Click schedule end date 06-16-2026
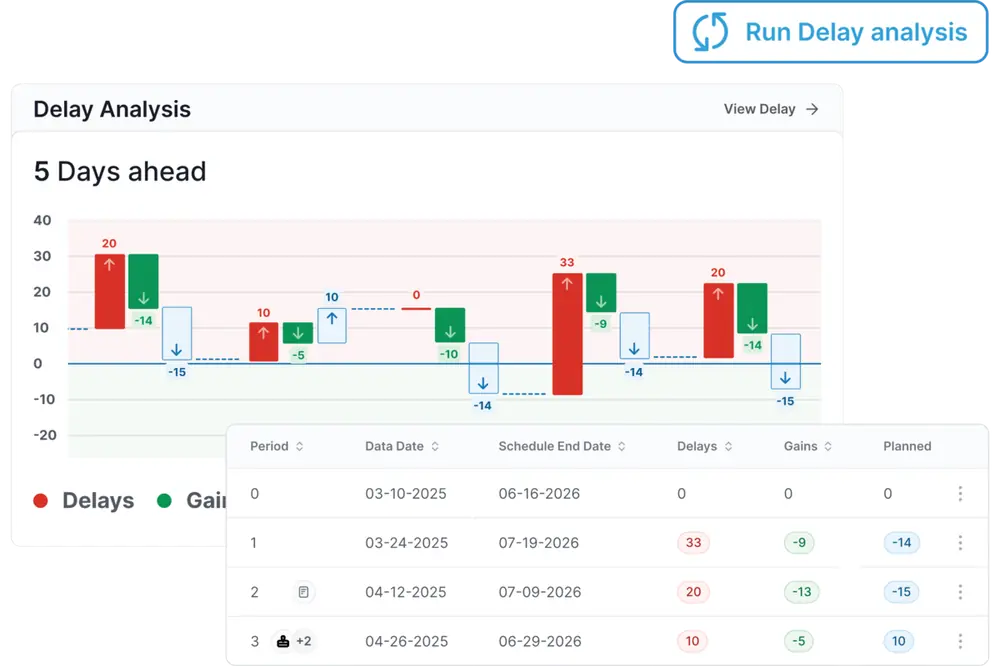 pyautogui.click(x=539, y=494)
